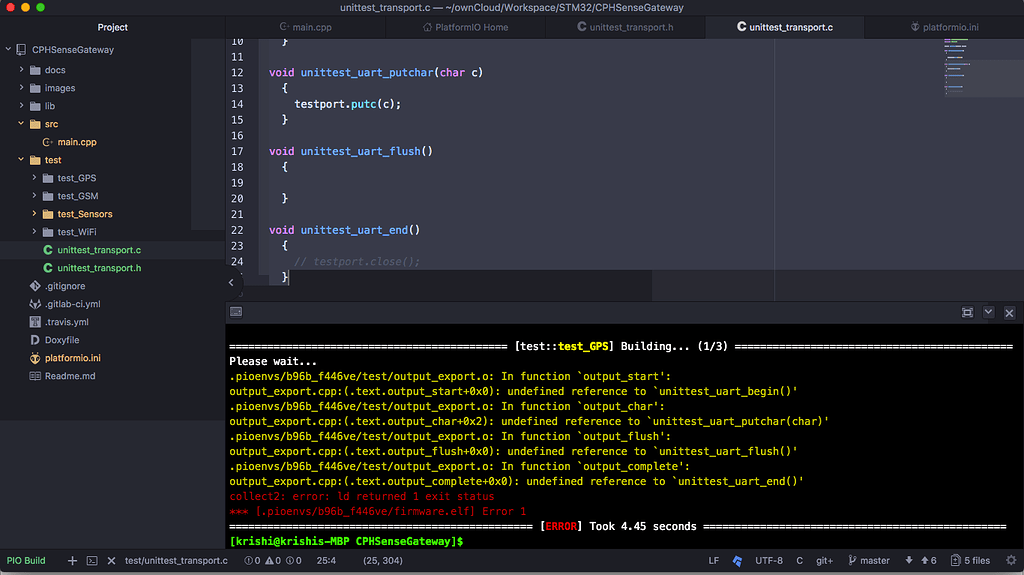Click the git+ status bar item
The width and height of the screenshot is (1024, 575).
click(824, 561)
